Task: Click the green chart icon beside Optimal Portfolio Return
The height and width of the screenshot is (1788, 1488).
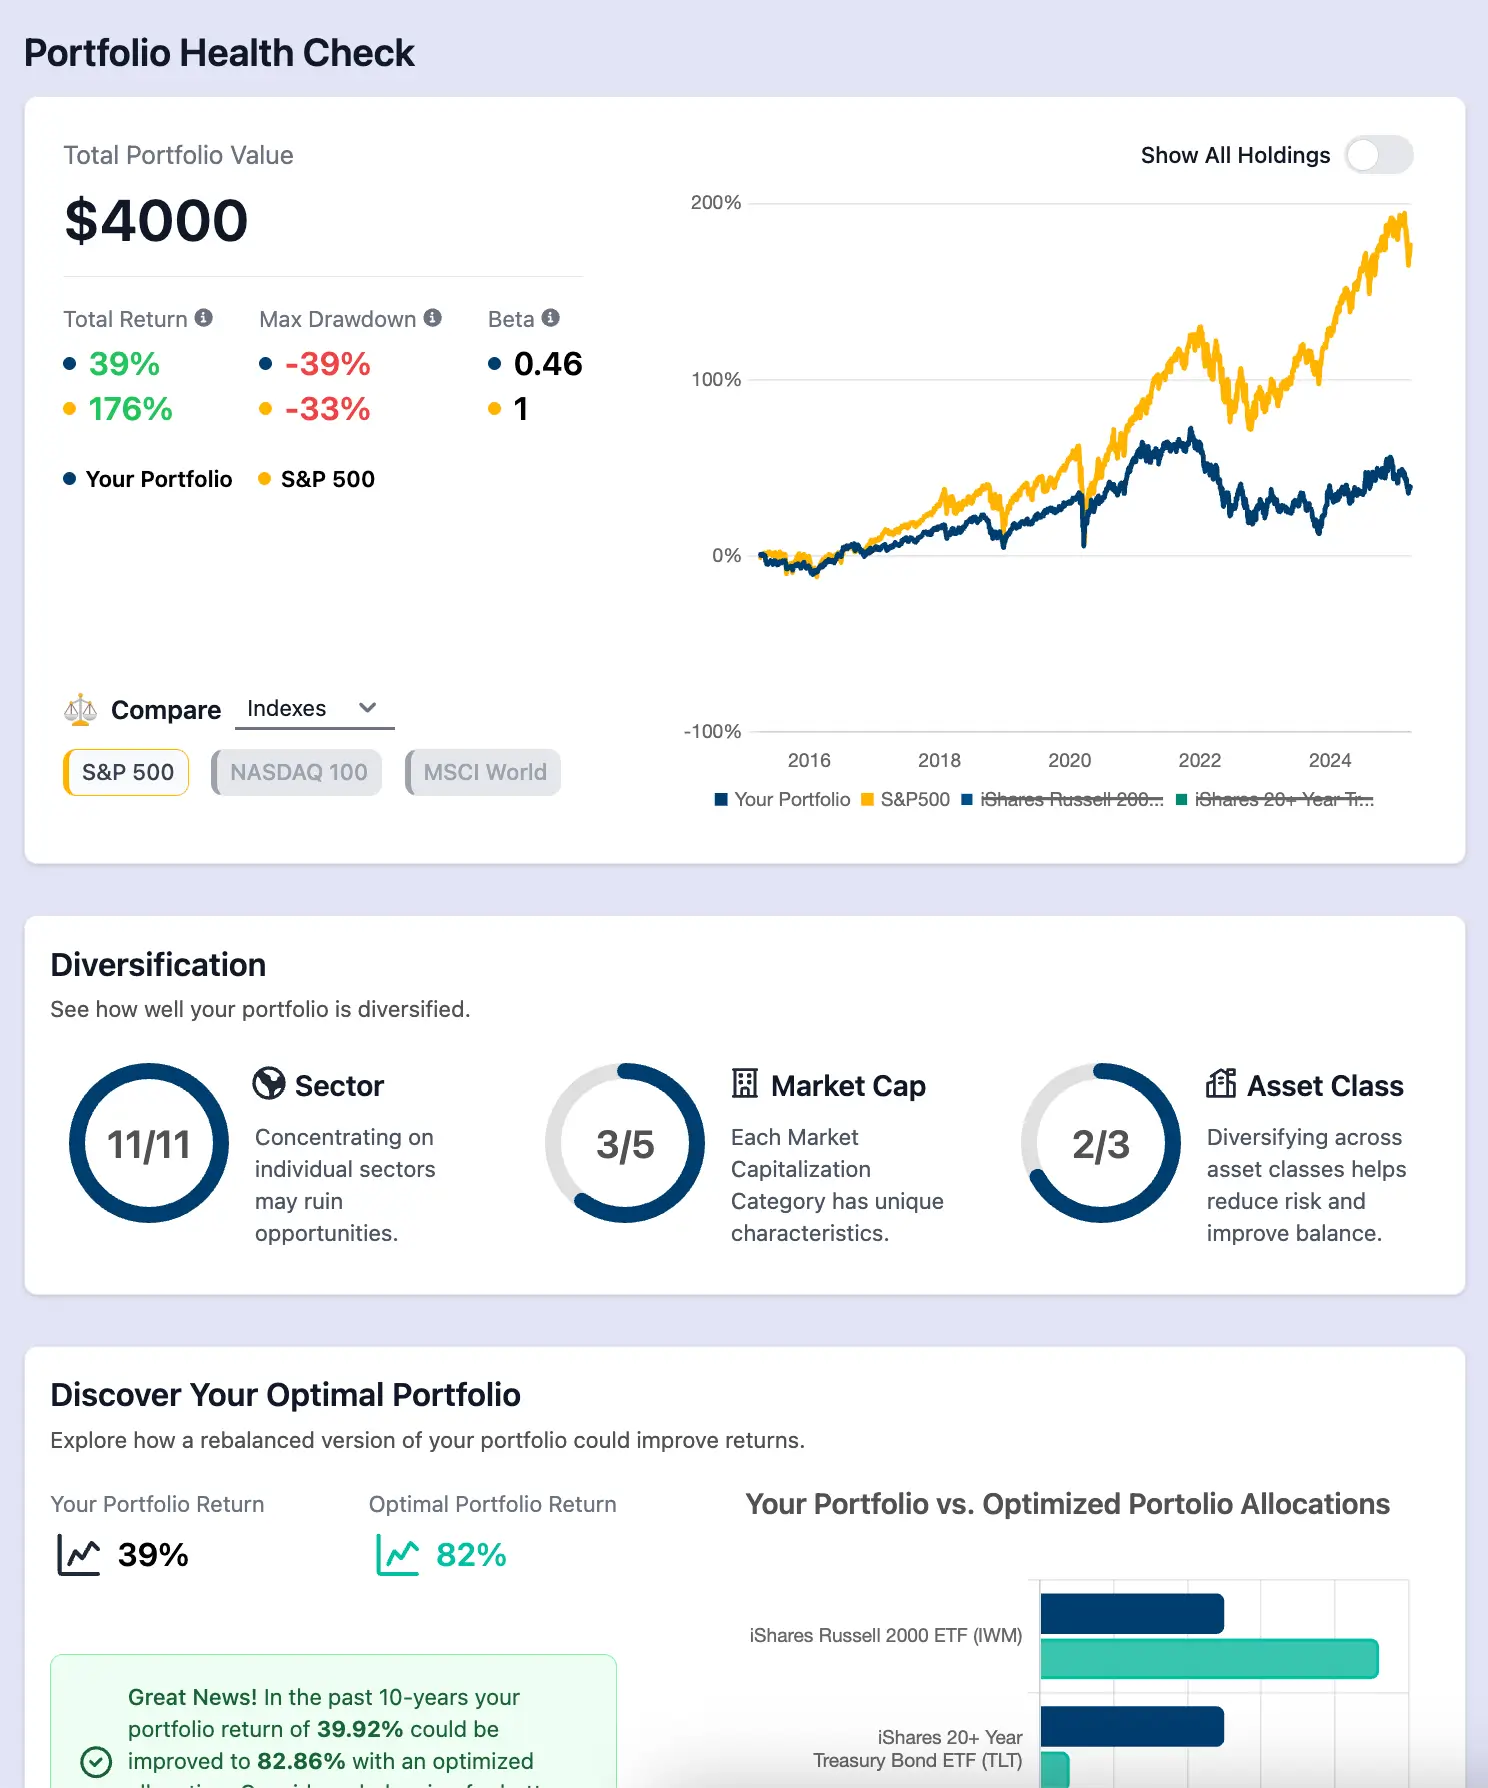Action: tap(398, 1555)
